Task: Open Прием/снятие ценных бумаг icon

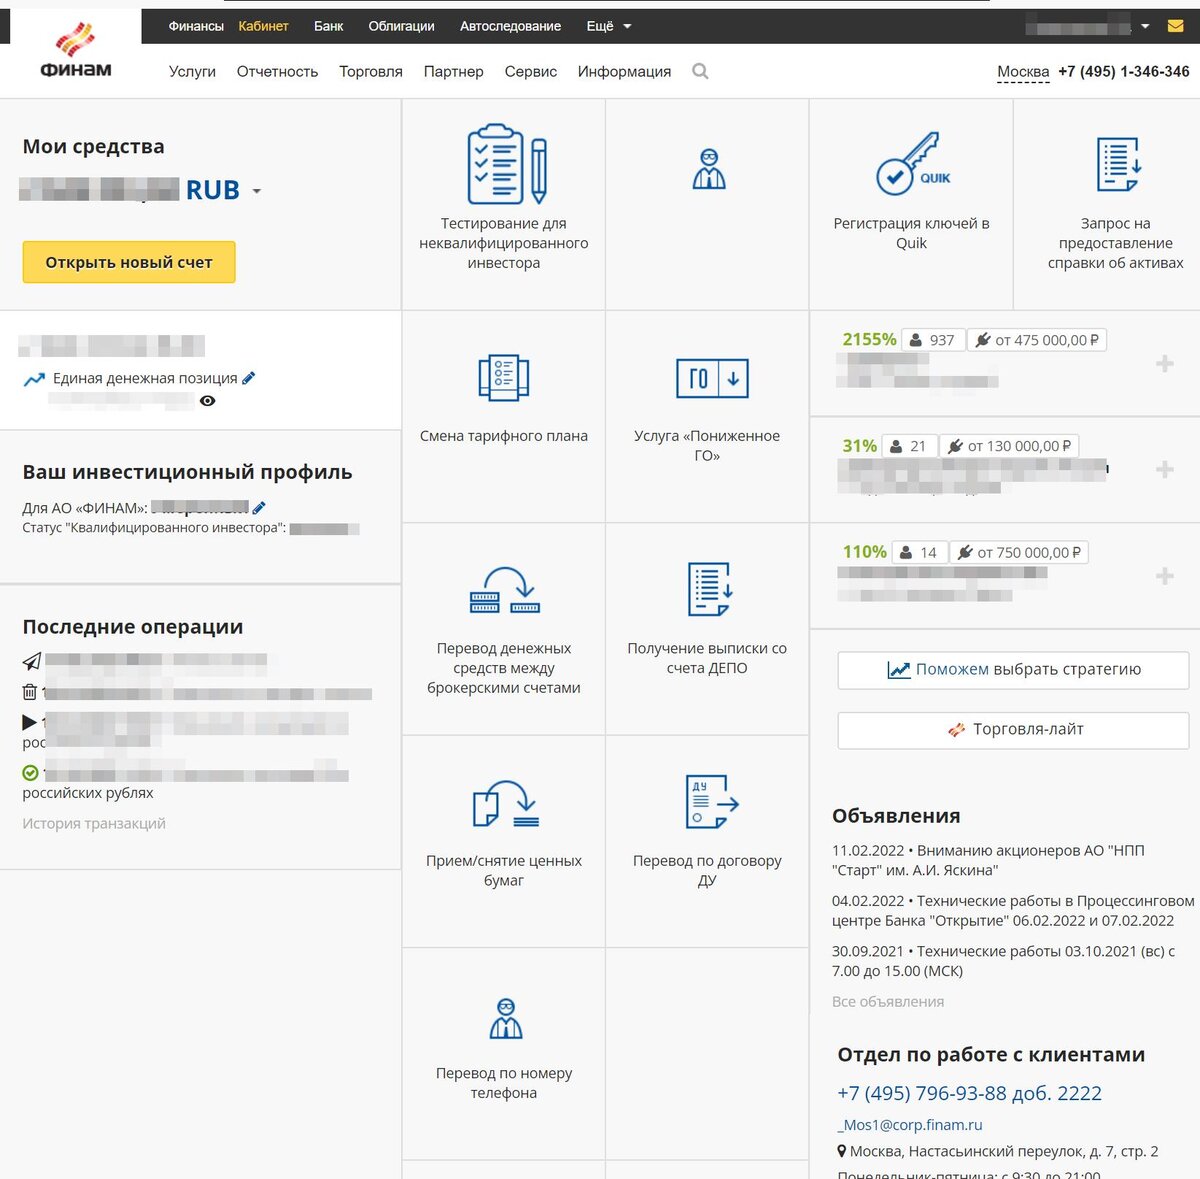Action: (x=505, y=803)
